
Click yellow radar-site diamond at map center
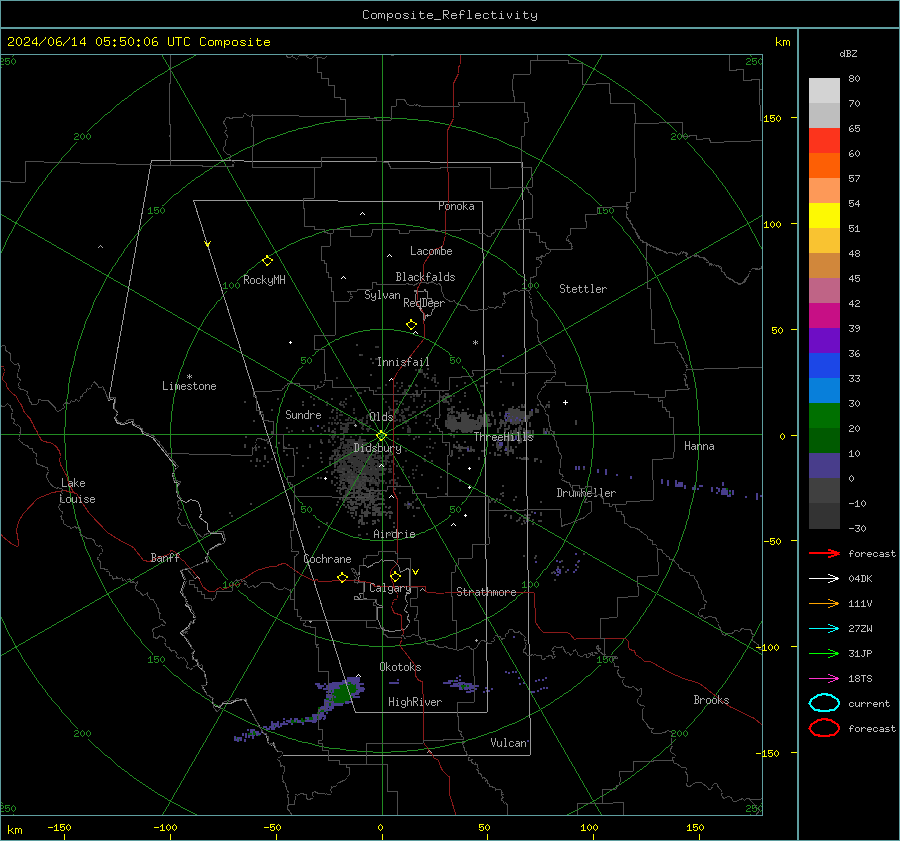click(381, 436)
